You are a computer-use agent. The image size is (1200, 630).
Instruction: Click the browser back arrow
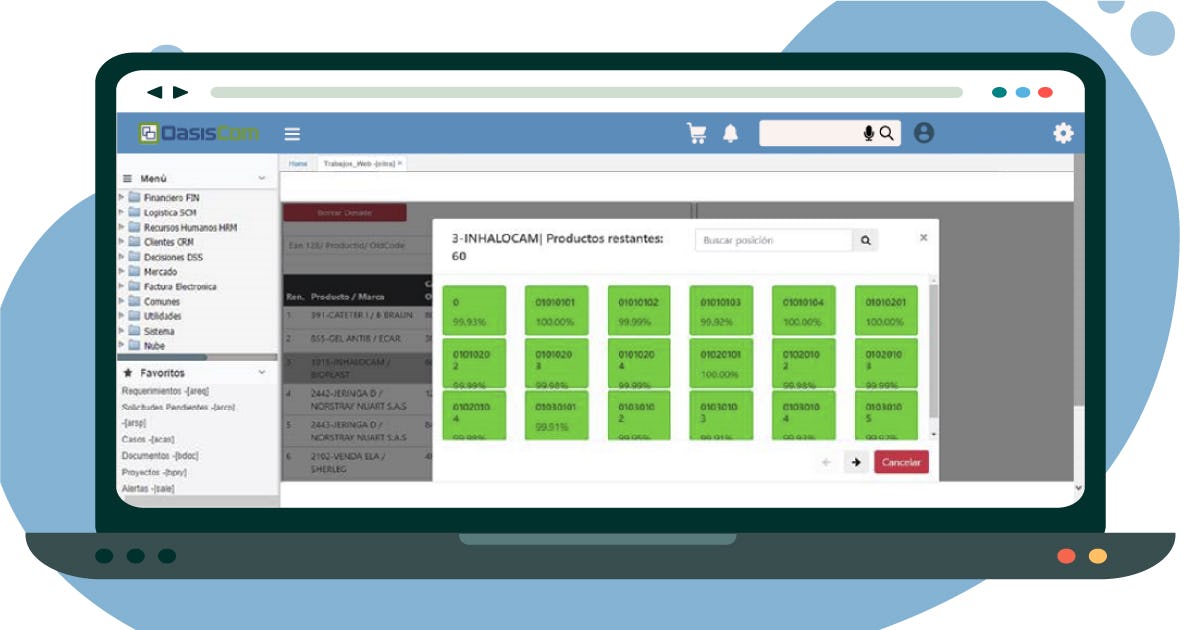[155, 92]
